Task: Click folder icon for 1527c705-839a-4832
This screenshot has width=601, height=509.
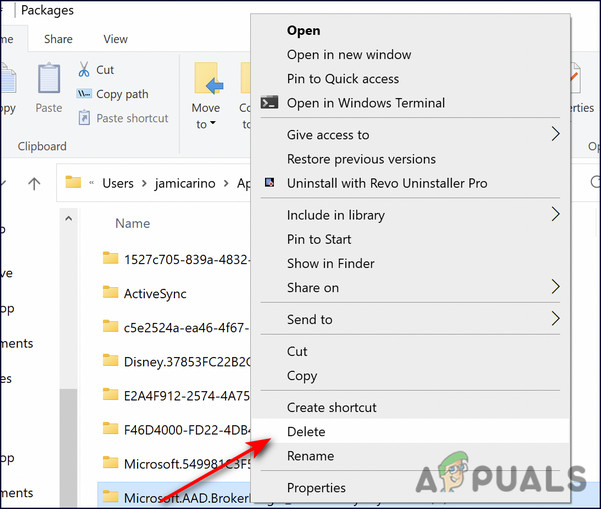Action: [x=110, y=258]
